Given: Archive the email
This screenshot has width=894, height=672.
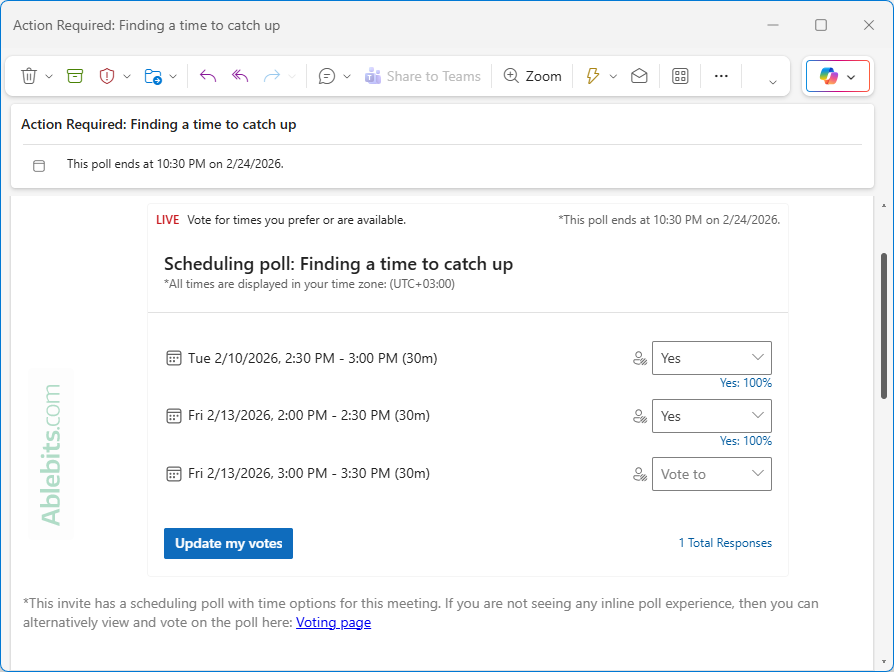Looking at the screenshot, I should click(x=74, y=76).
